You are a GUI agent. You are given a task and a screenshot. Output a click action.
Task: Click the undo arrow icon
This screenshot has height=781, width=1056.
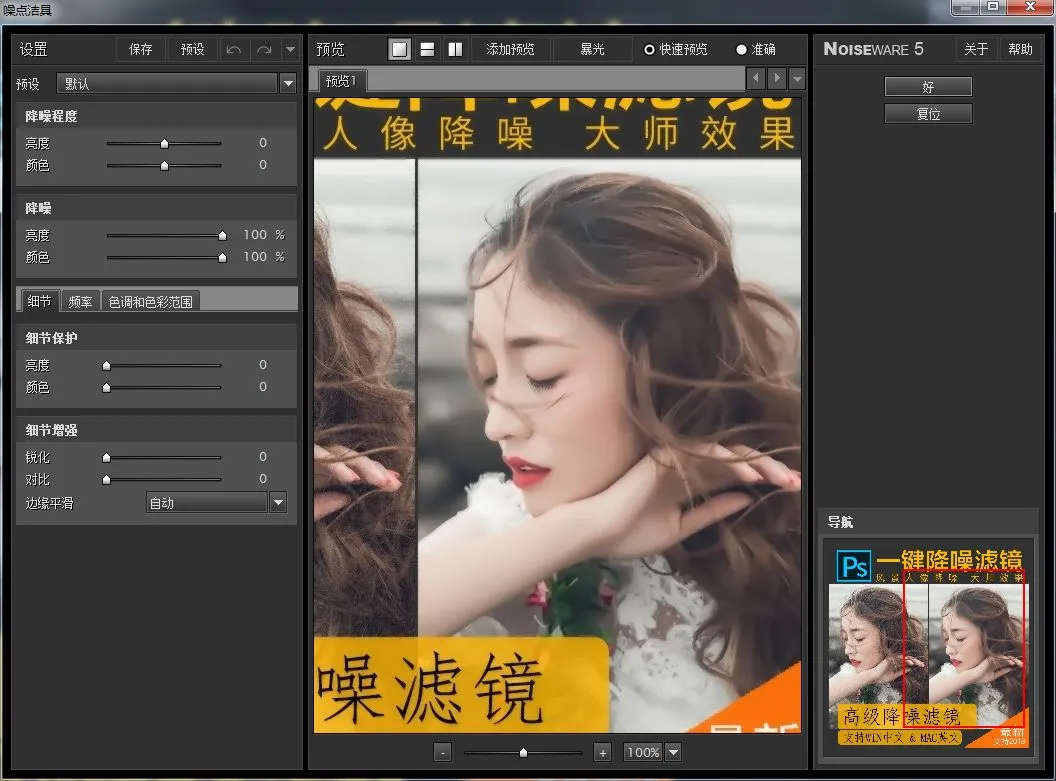(233, 49)
